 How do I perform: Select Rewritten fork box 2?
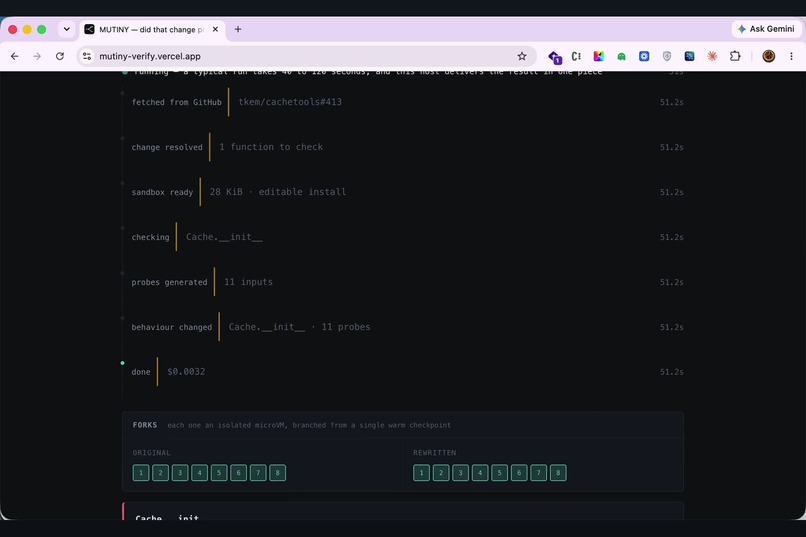click(x=441, y=473)
